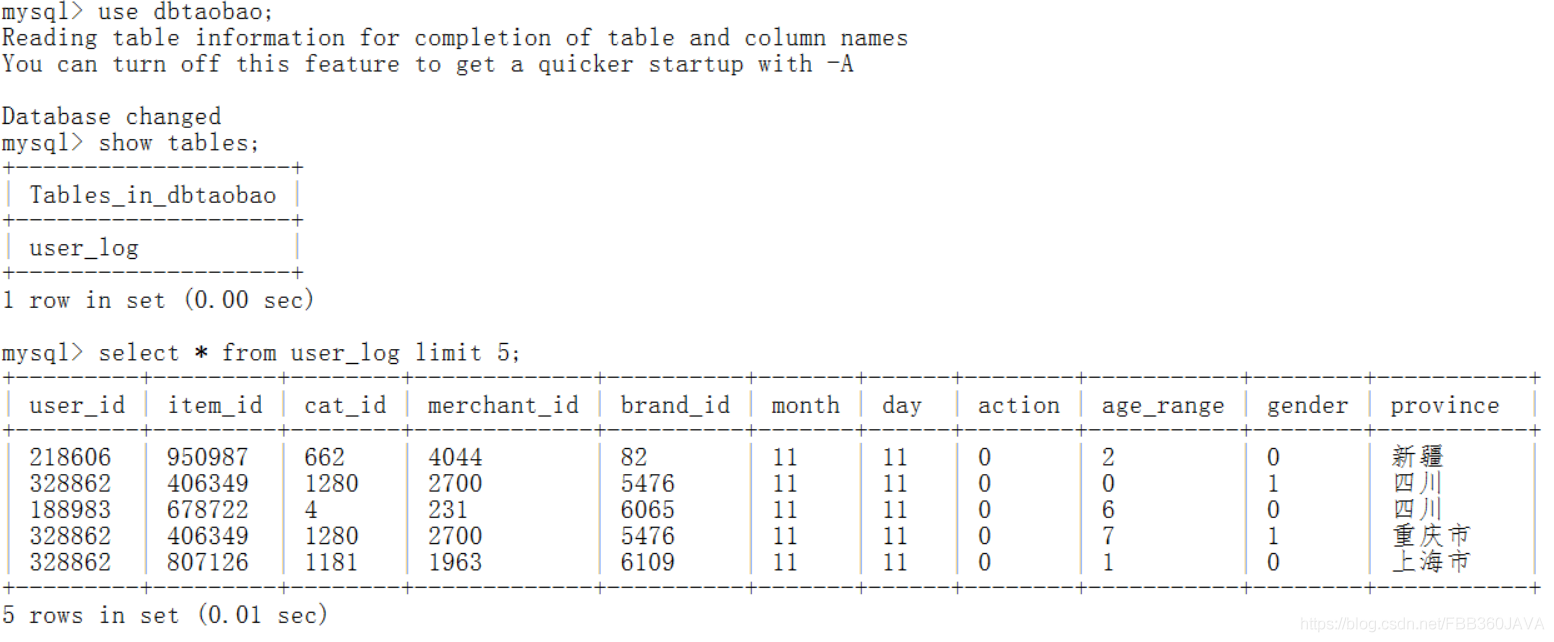The width and height of the screenshot is (1554, 642).
Task: Click the brand_id column header
Action: coord(675,405)
